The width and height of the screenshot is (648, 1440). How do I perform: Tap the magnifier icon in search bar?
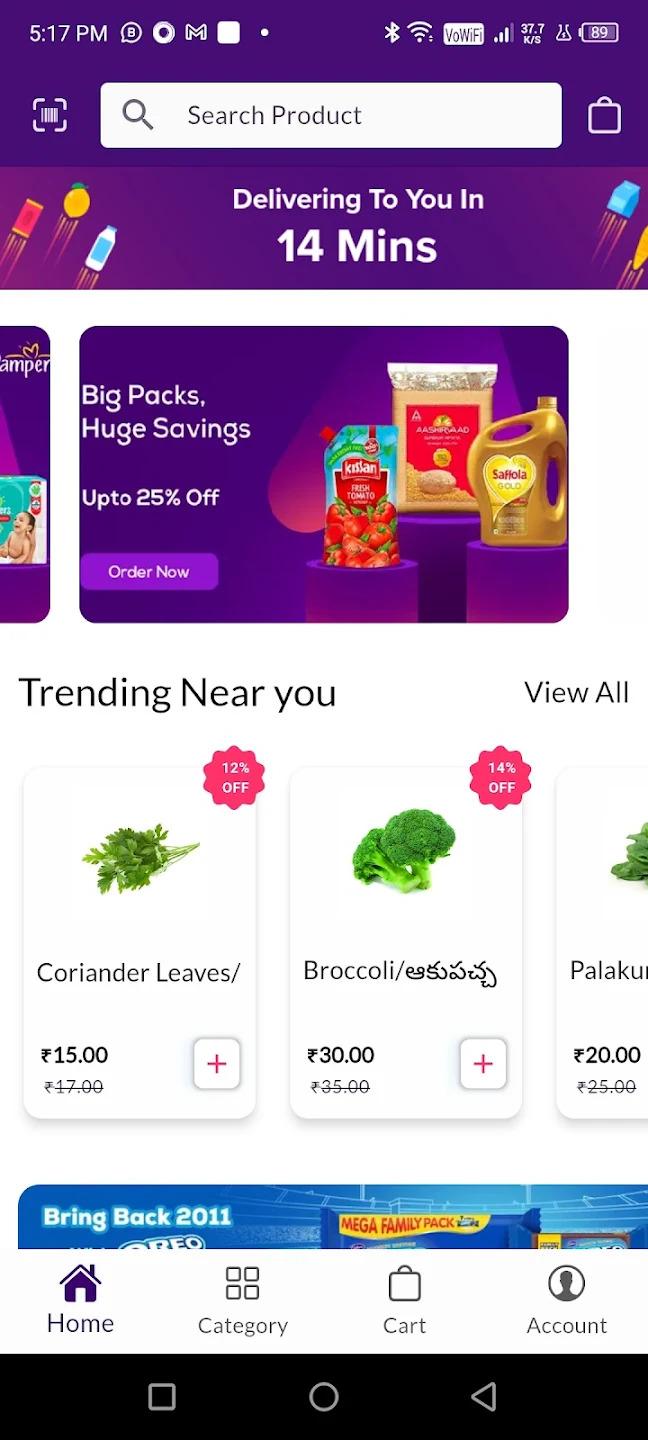[x=138, y=115]
